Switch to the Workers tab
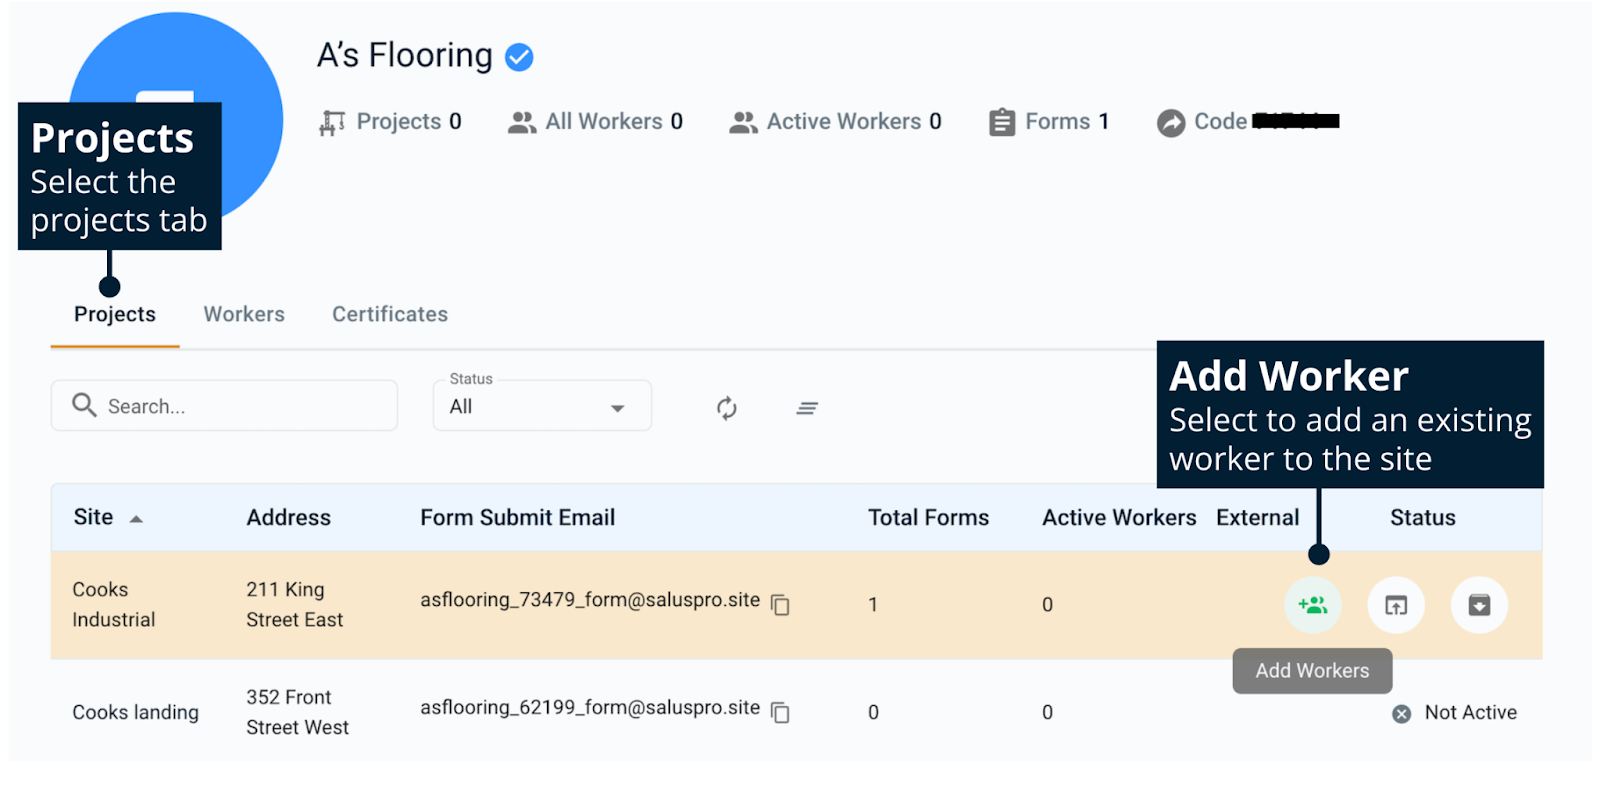 (x=244, y=314)
